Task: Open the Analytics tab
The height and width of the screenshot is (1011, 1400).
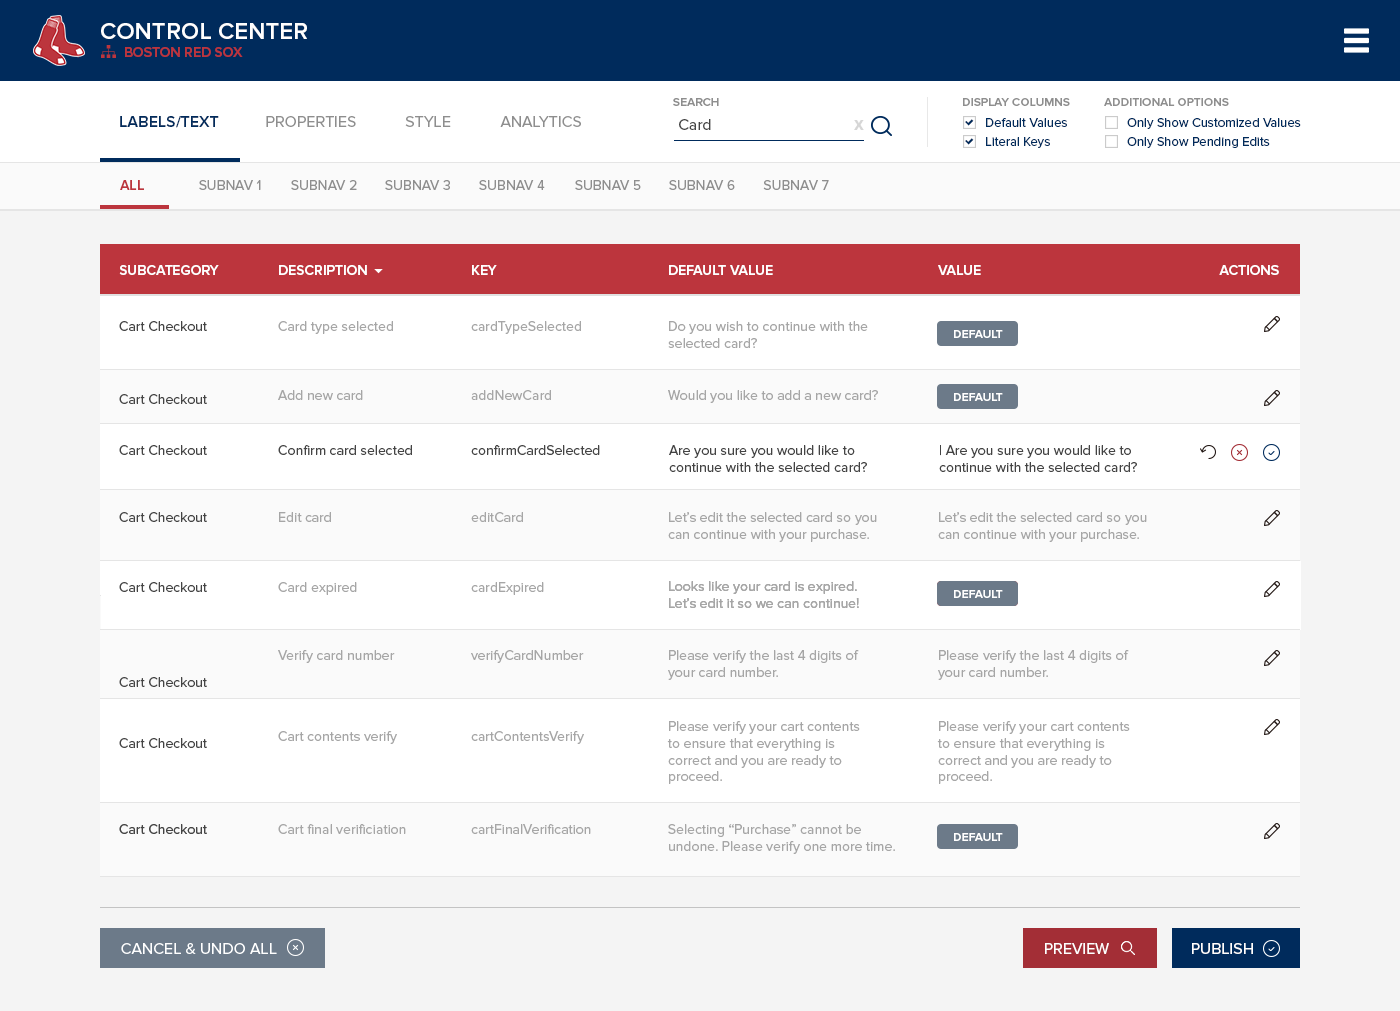Action: coord(541,122)
